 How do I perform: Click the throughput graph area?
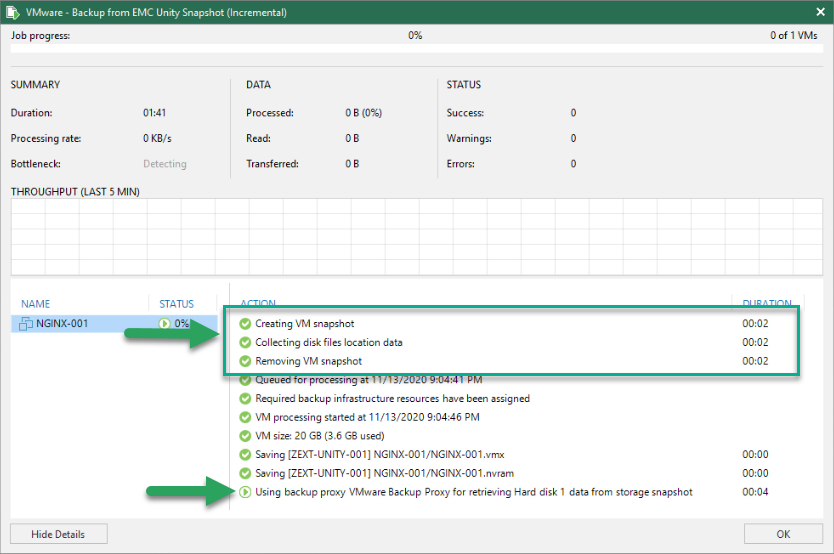click(416, 237)
